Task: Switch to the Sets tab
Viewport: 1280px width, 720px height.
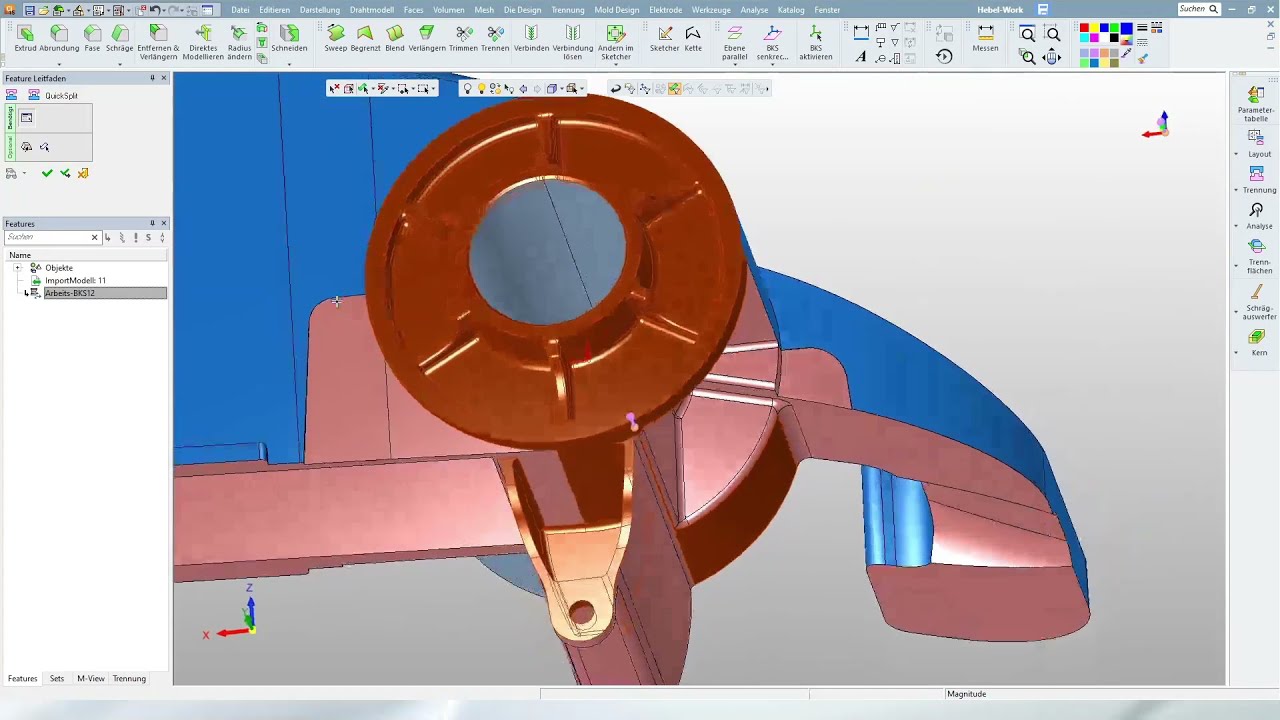Action: [x=57, y=679]
